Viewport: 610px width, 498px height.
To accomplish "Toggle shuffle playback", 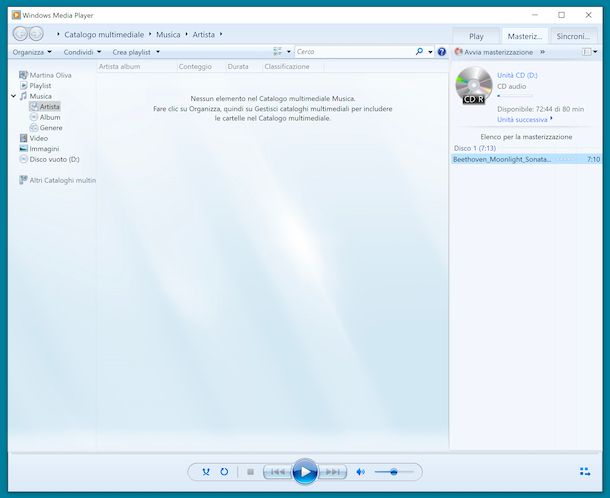I will click(x=206, y=472).
